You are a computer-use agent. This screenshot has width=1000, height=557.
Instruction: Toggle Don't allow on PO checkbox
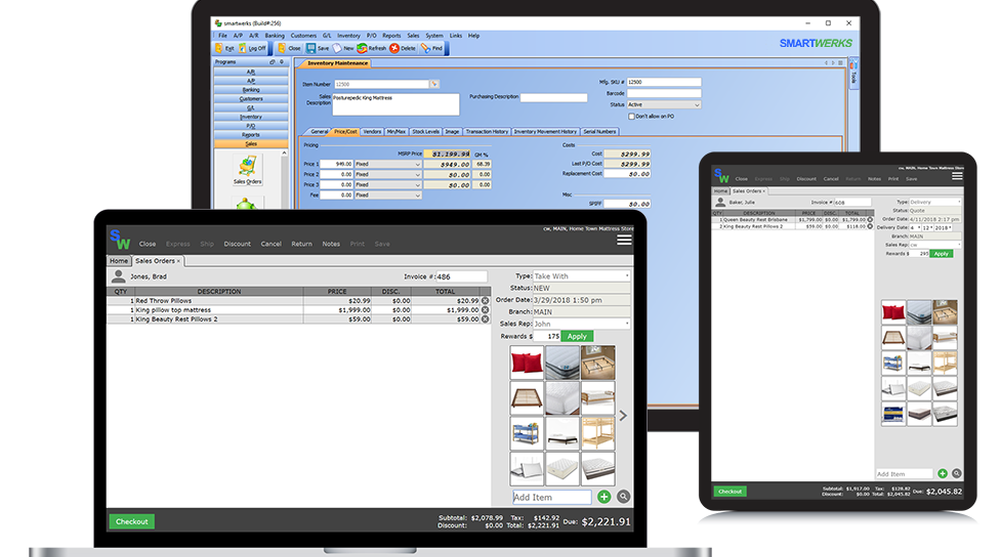[x=631, y=117]
